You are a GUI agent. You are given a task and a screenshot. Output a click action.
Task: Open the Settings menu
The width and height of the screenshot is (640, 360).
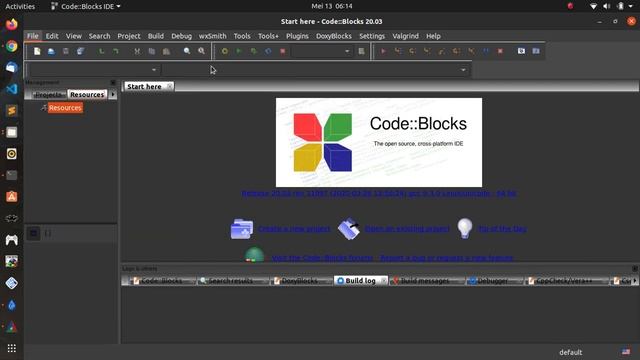click(372, 36)
